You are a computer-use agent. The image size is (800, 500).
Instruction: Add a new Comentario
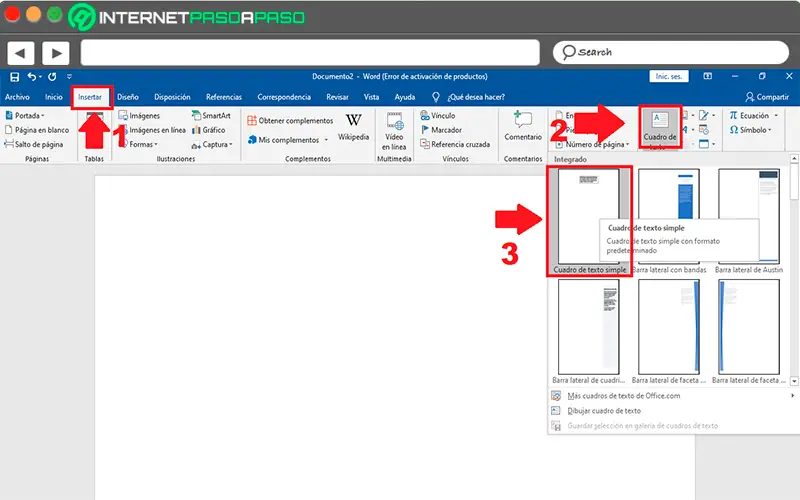(523, 127)
